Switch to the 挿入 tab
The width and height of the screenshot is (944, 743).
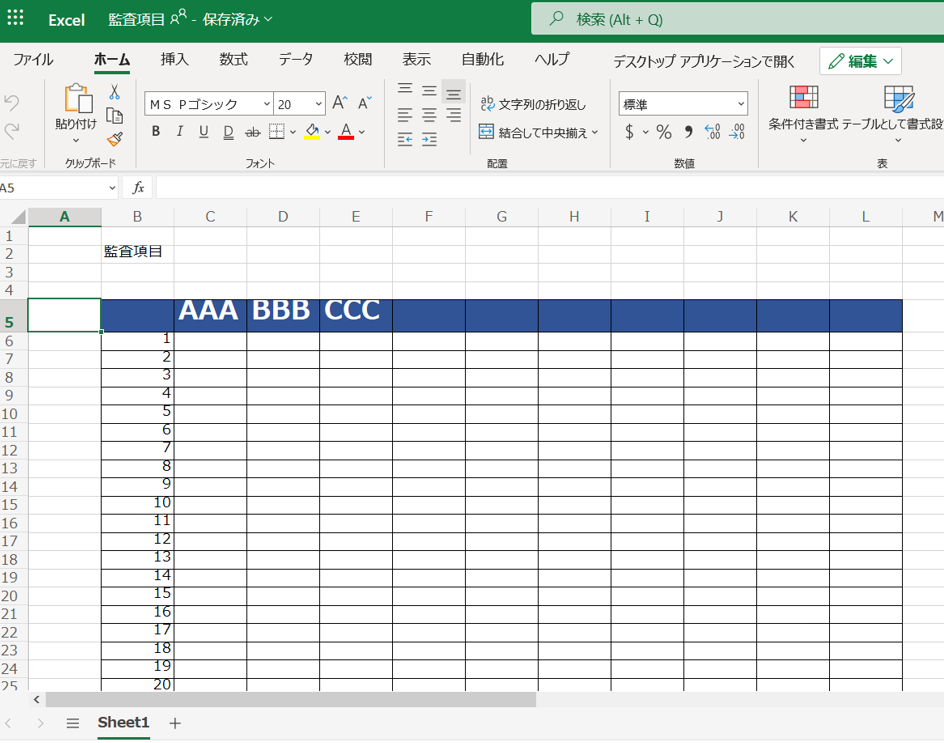(175, 60)
